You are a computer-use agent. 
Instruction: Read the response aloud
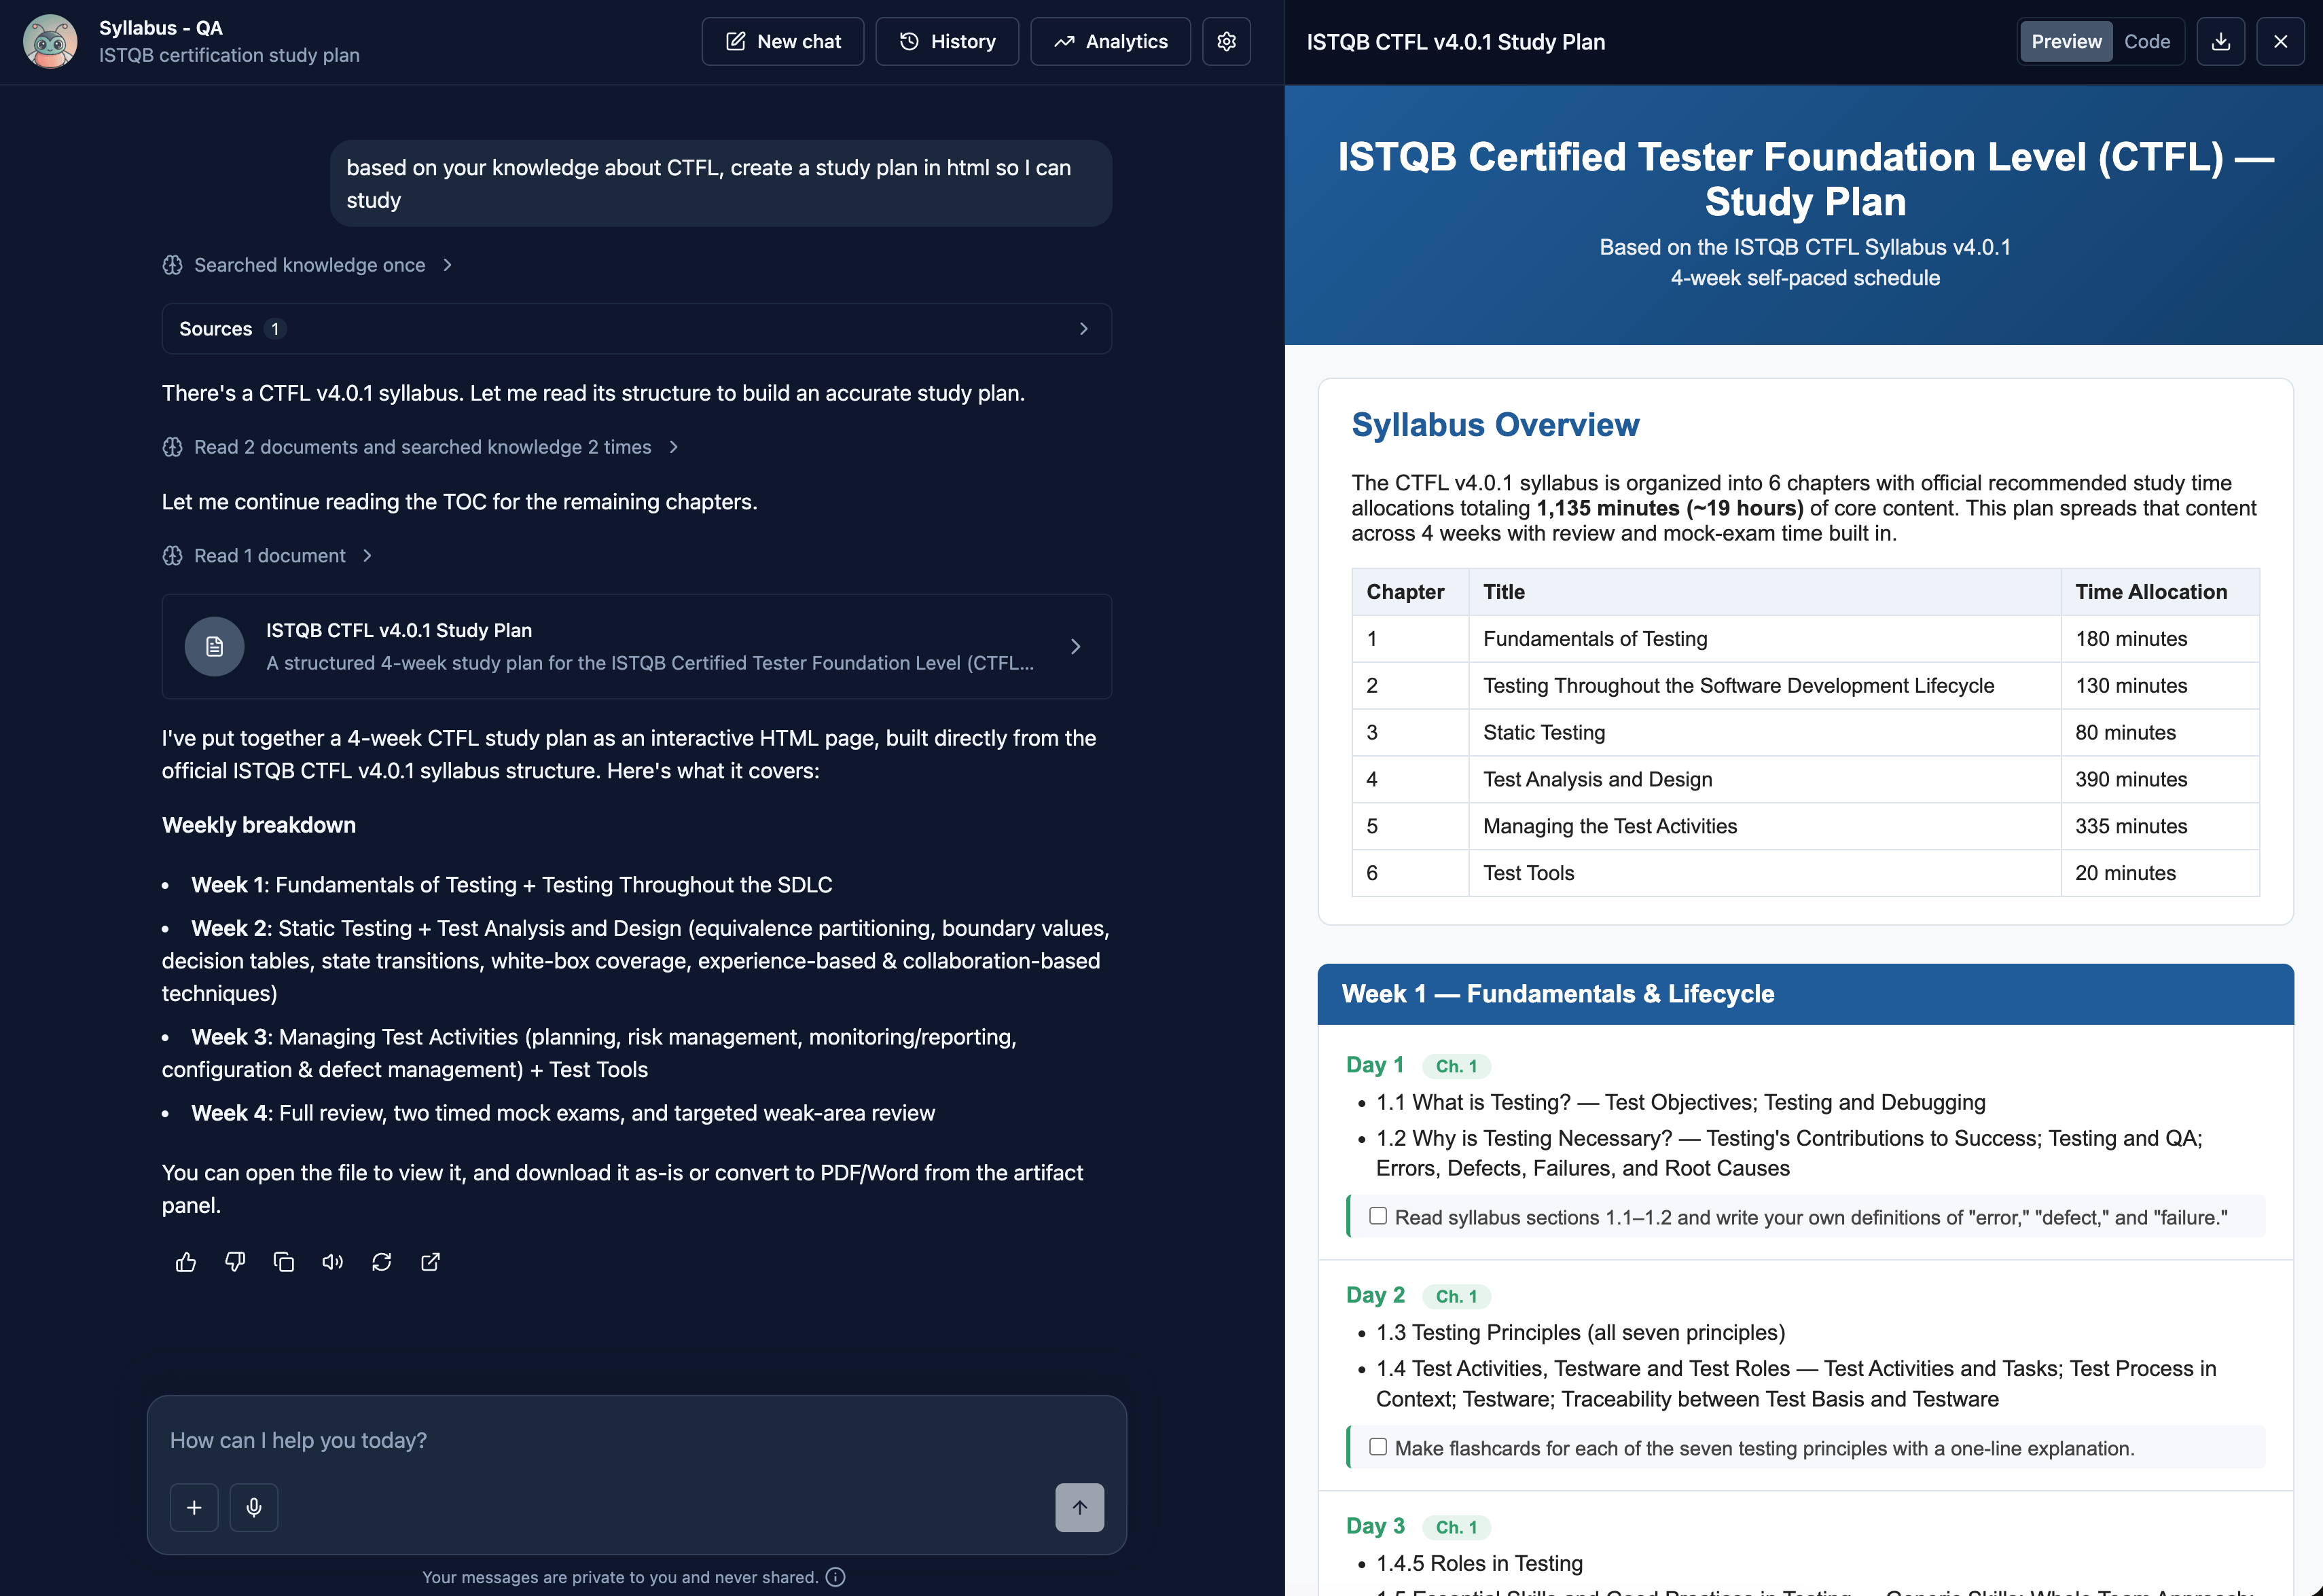click(x=333, y=1262)
